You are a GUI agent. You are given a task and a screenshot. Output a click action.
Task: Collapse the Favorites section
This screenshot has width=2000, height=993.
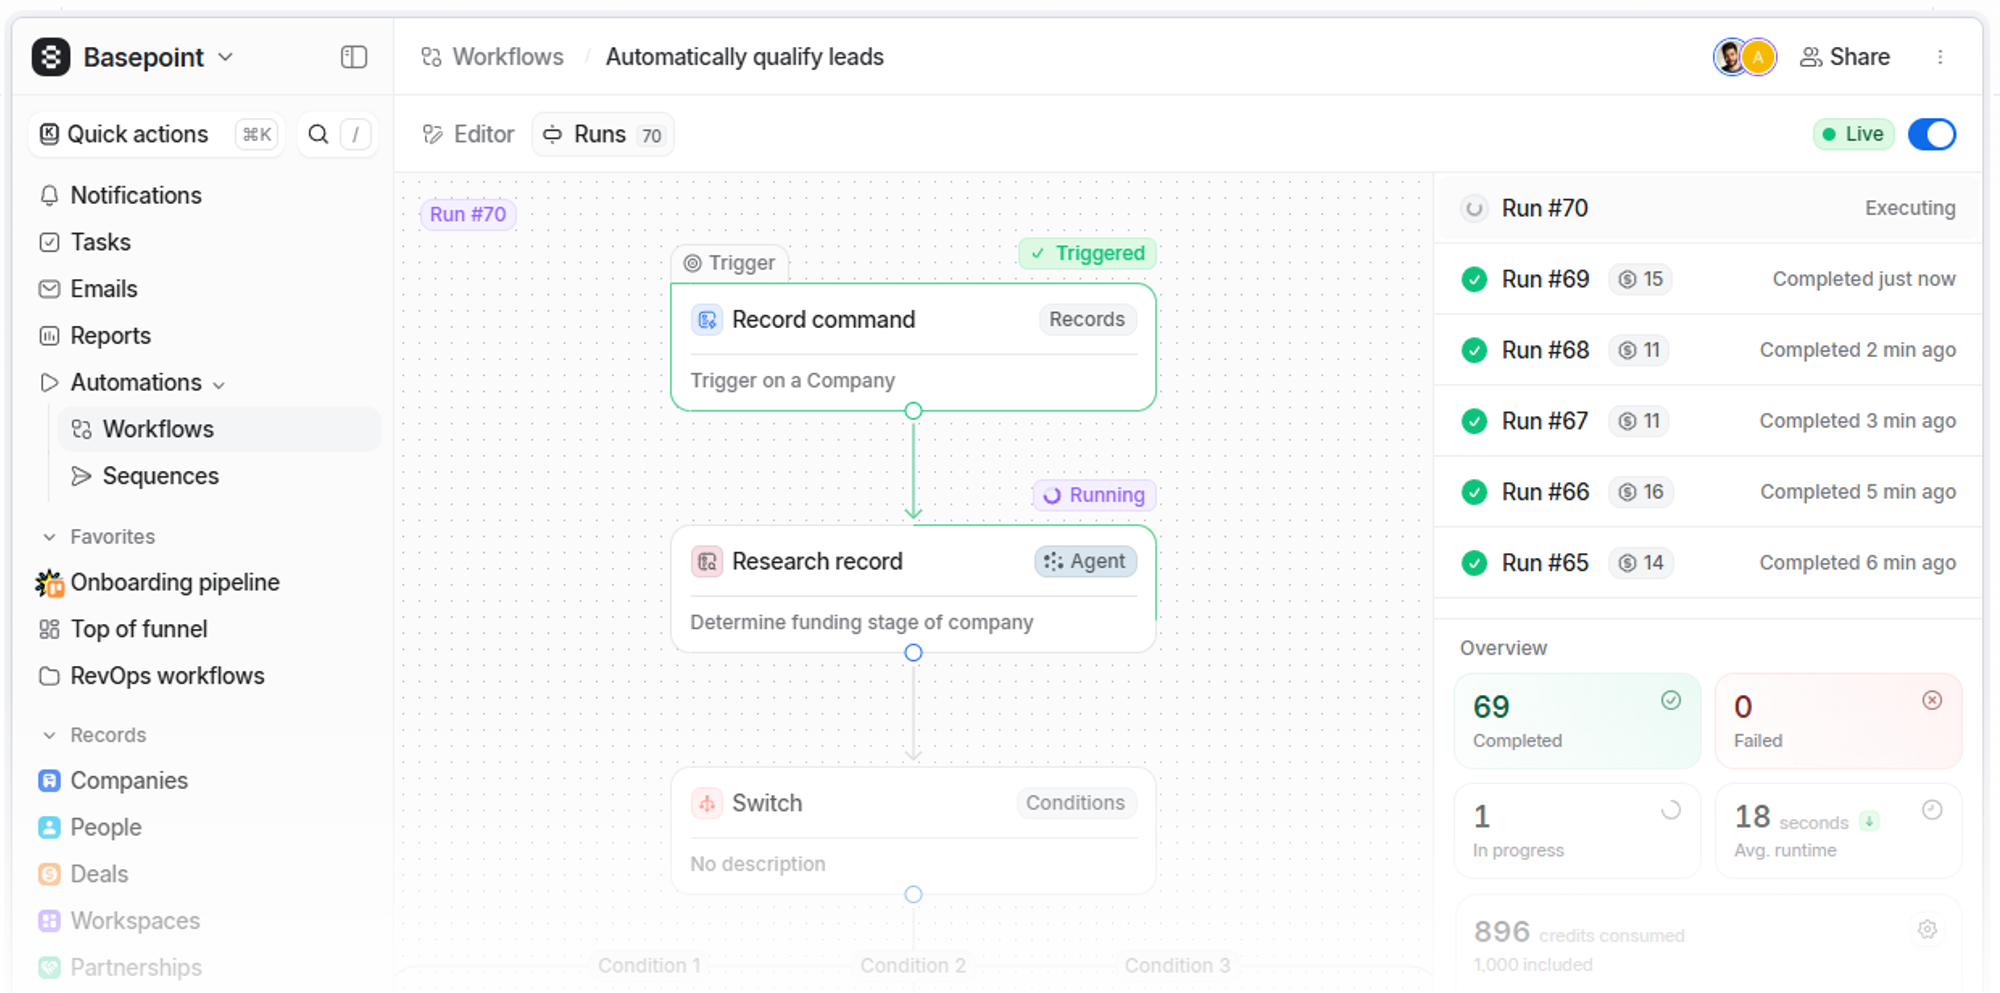49,537
